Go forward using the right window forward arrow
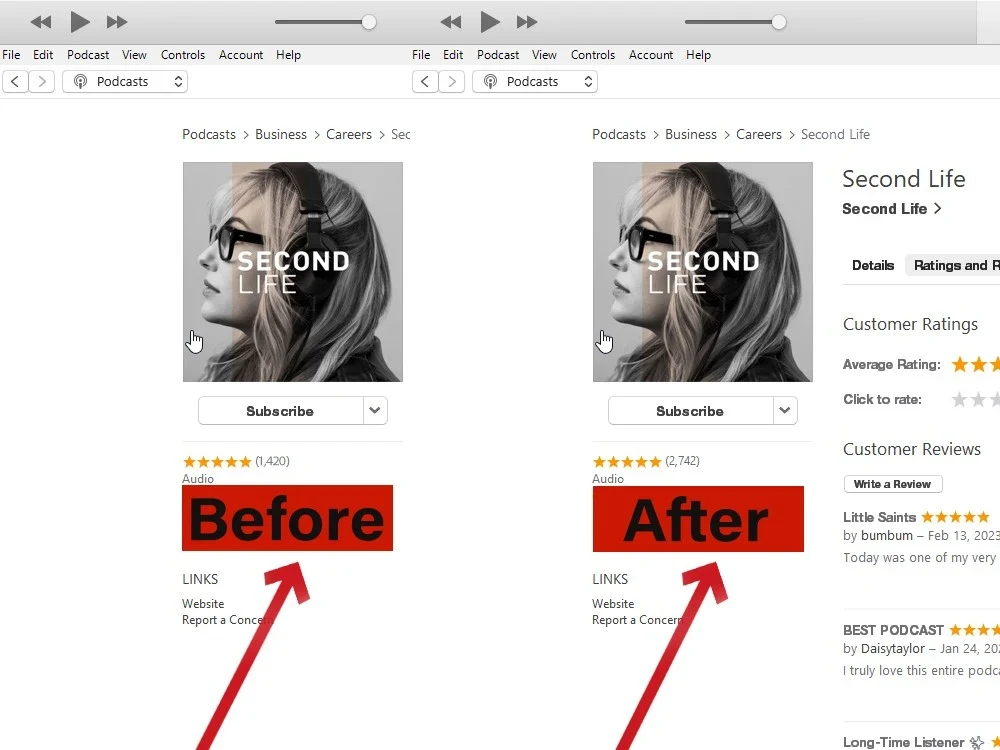 click(x=452, y=82)
